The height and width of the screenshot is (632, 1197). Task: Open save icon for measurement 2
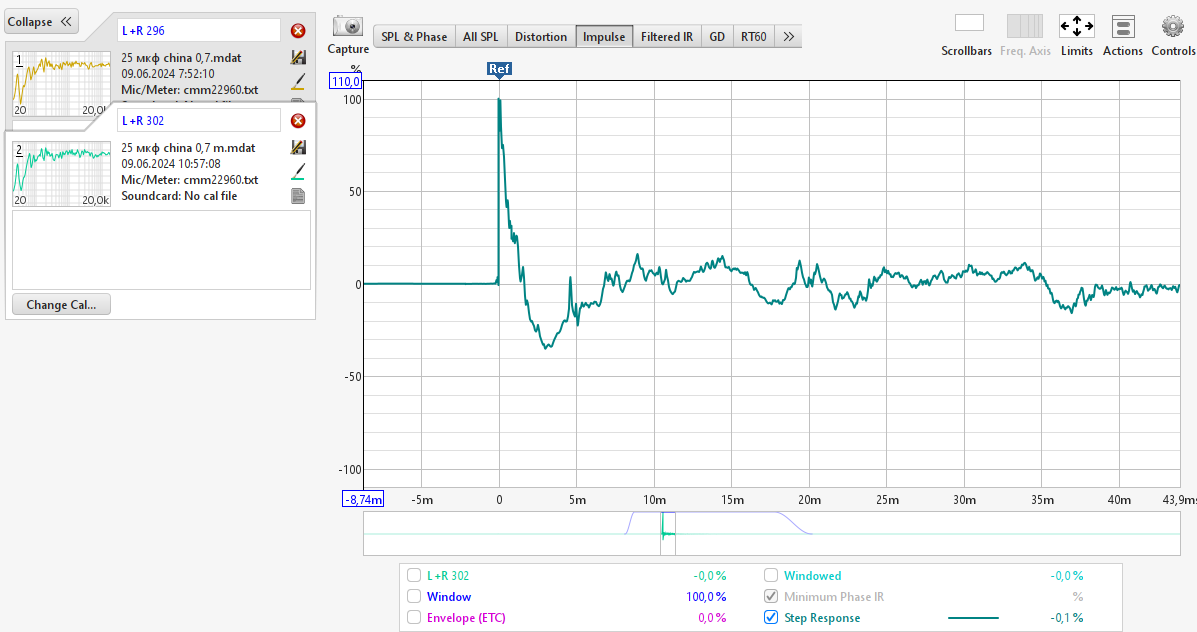click(298, 147)
